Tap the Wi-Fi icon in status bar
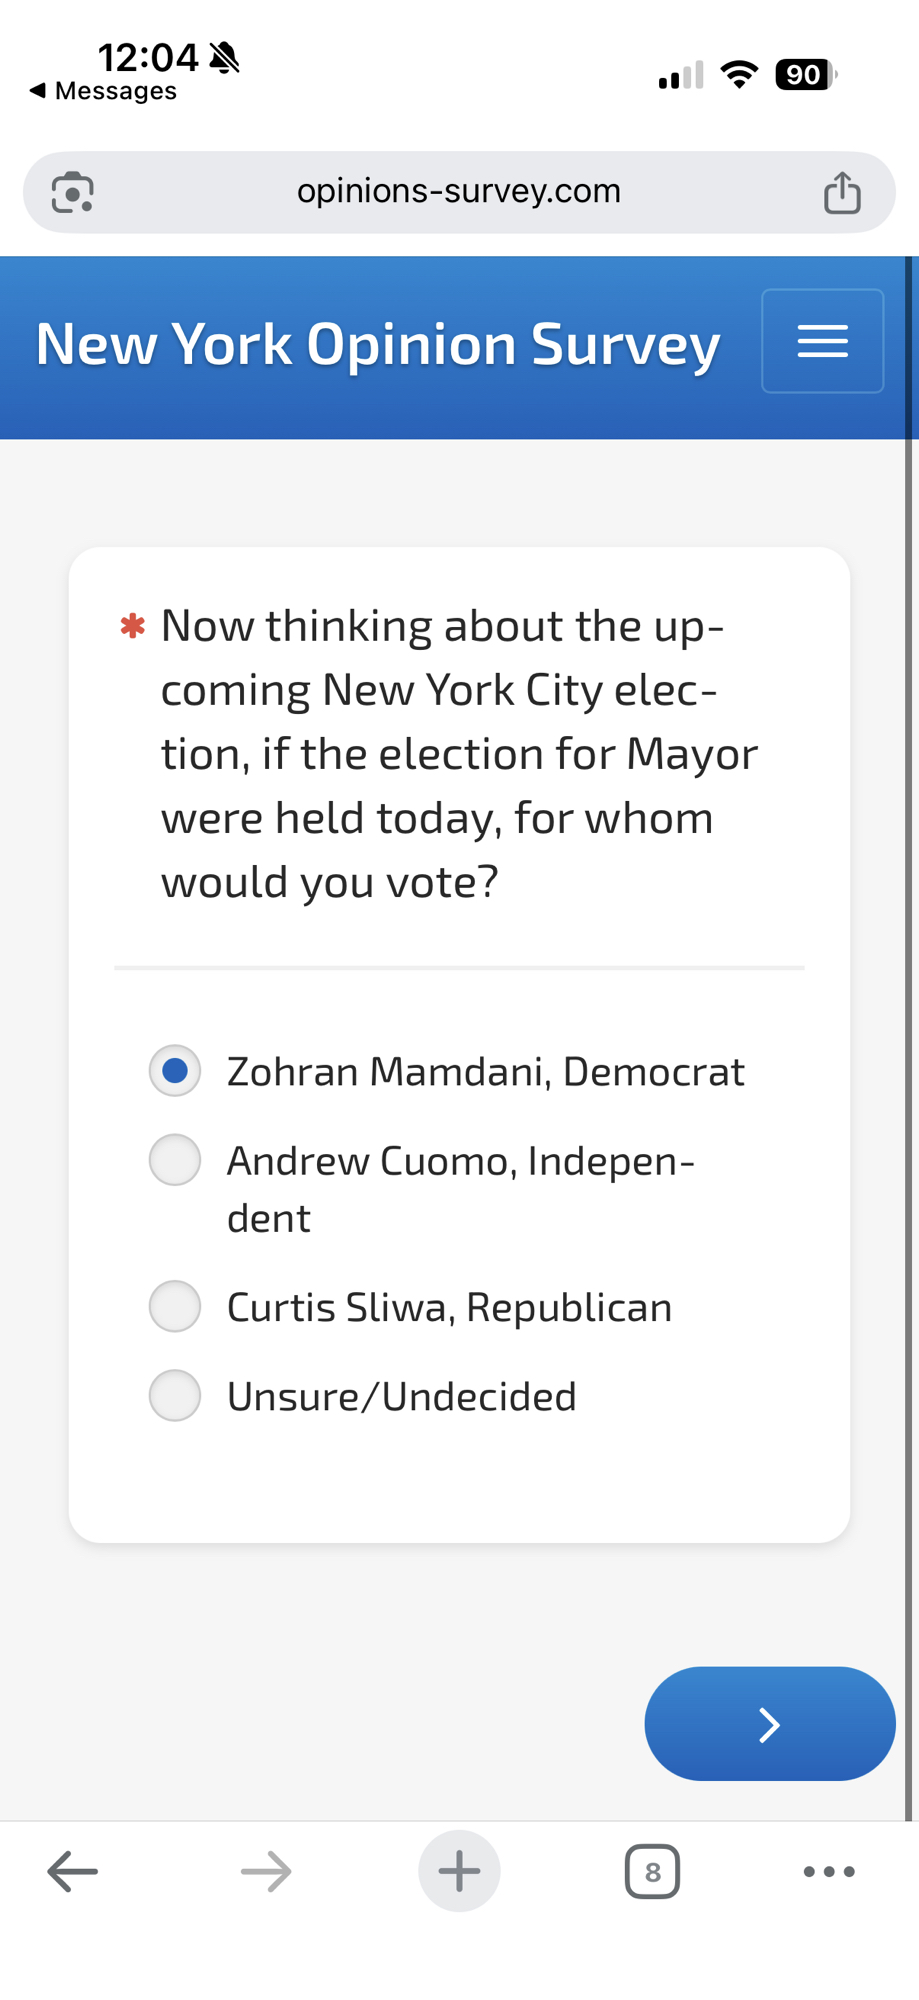Screen dimensions: 919x2000 739,75
